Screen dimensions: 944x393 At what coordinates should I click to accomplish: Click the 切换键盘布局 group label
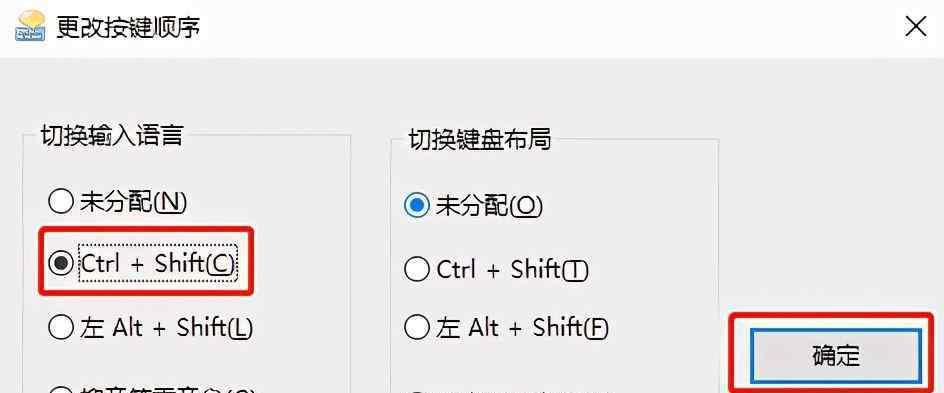pyautogui.click(x=480, y=139)
